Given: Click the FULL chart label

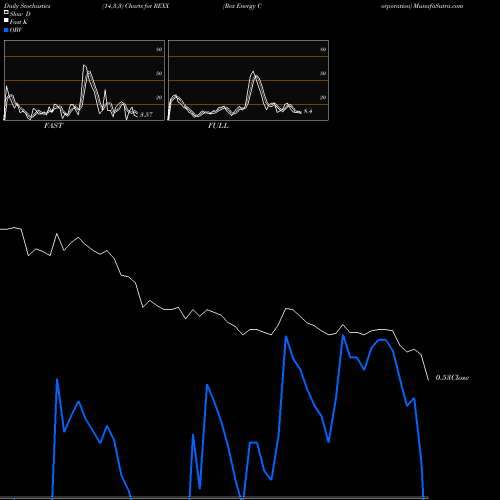Looking at the screenshot, I should tap(218, 126).
